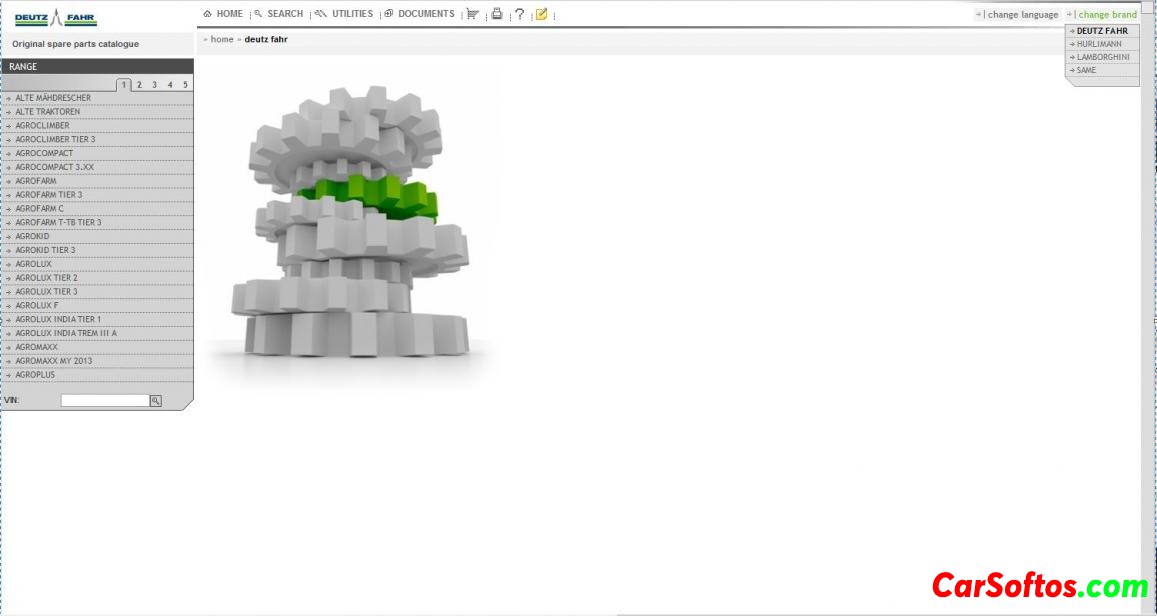Open the shopping cart icon
Screen dimensions: 1157x616
473,14
